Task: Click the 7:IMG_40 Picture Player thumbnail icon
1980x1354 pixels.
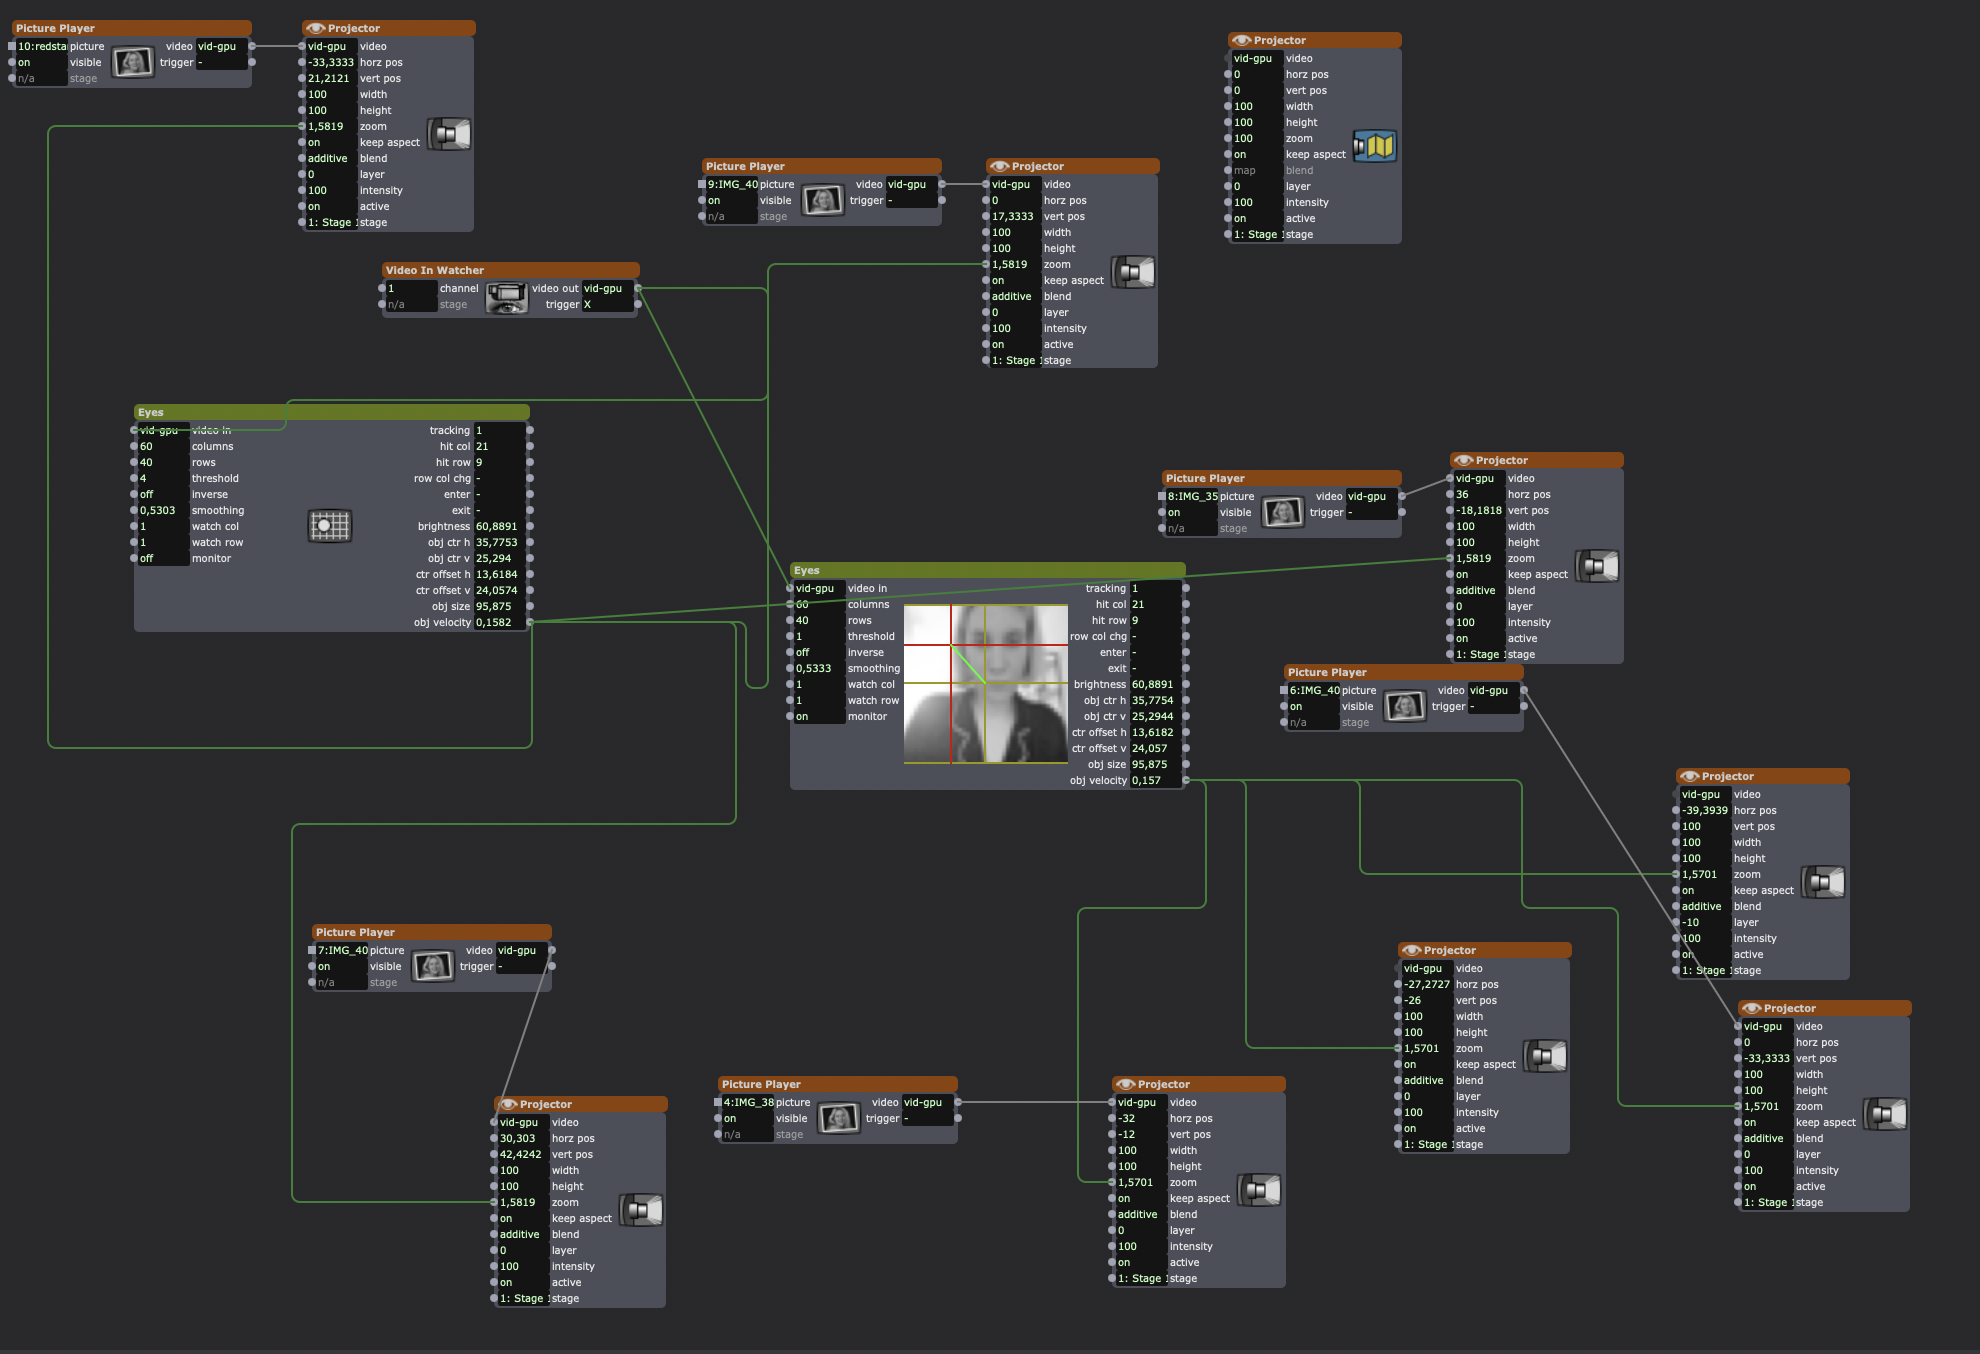Action: (433, 966)
